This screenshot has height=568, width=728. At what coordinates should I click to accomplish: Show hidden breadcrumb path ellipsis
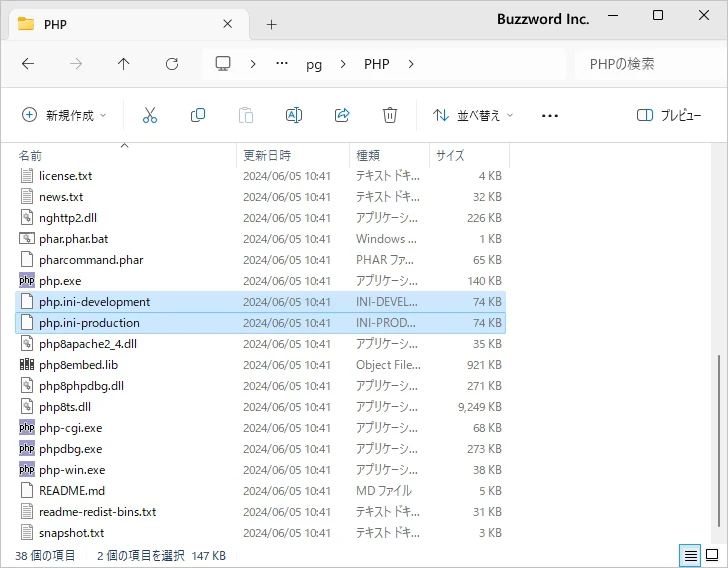point(282,64)
